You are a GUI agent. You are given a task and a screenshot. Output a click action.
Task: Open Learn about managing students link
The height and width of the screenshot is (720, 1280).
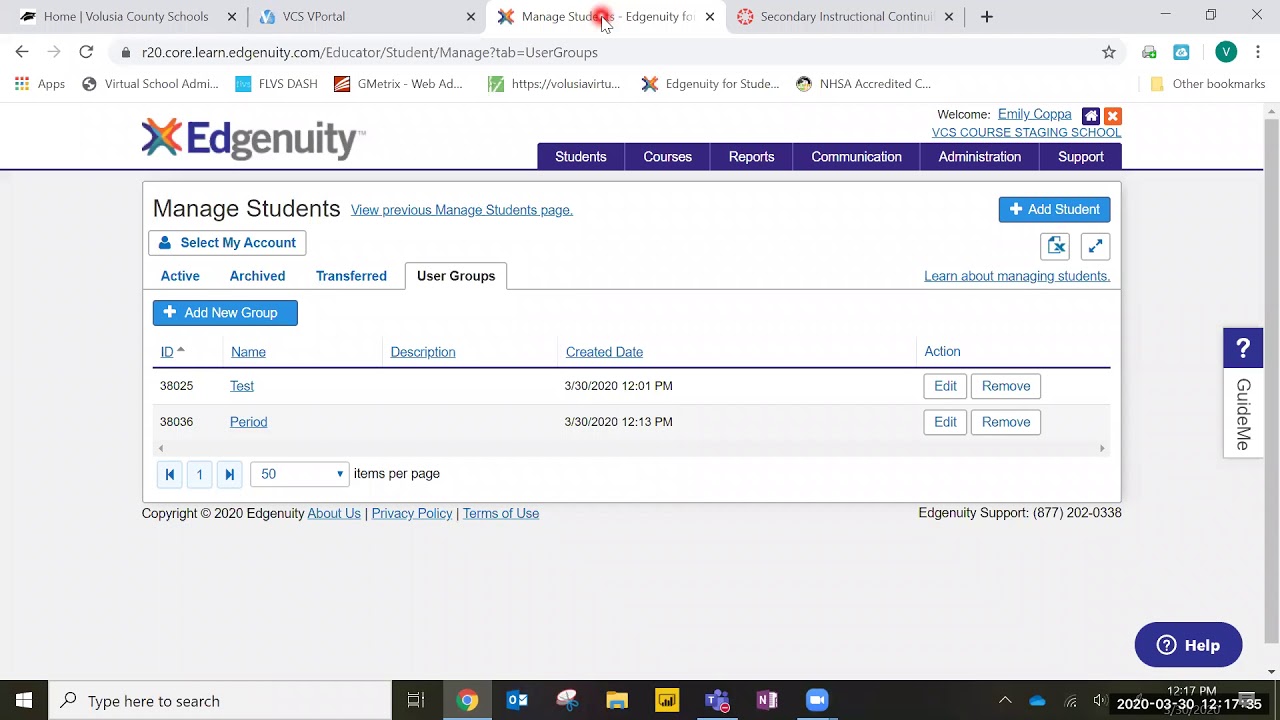(1017, 276)
